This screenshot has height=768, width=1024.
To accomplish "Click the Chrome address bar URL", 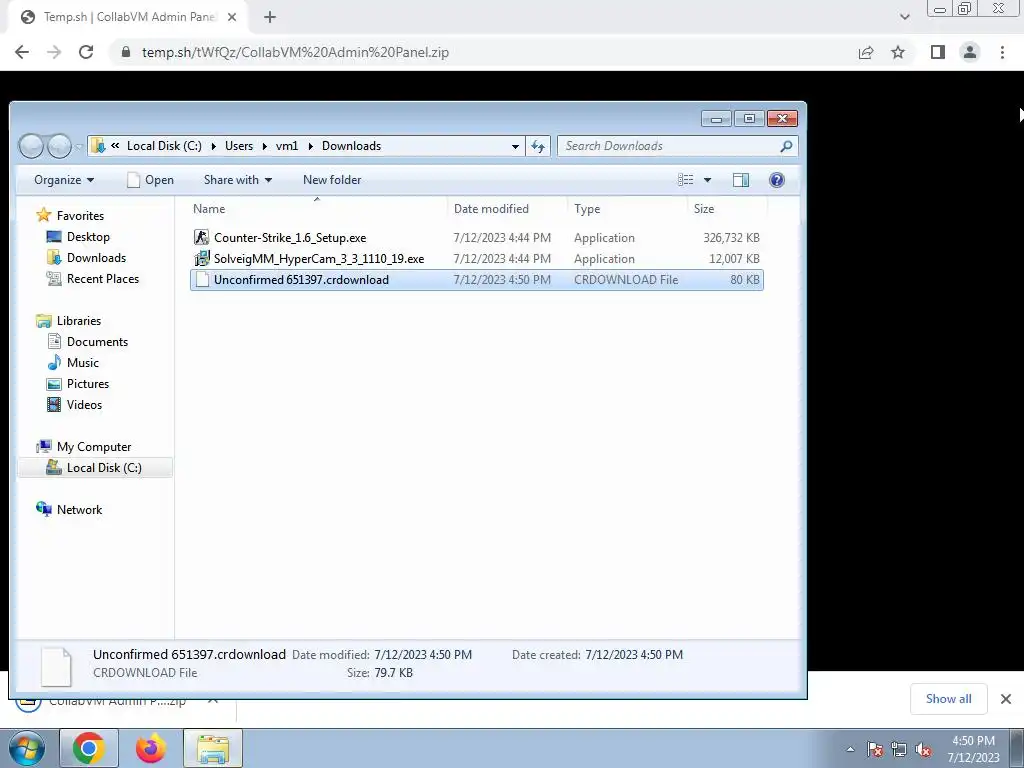I will pyautogui.click(x=295, y=52).
